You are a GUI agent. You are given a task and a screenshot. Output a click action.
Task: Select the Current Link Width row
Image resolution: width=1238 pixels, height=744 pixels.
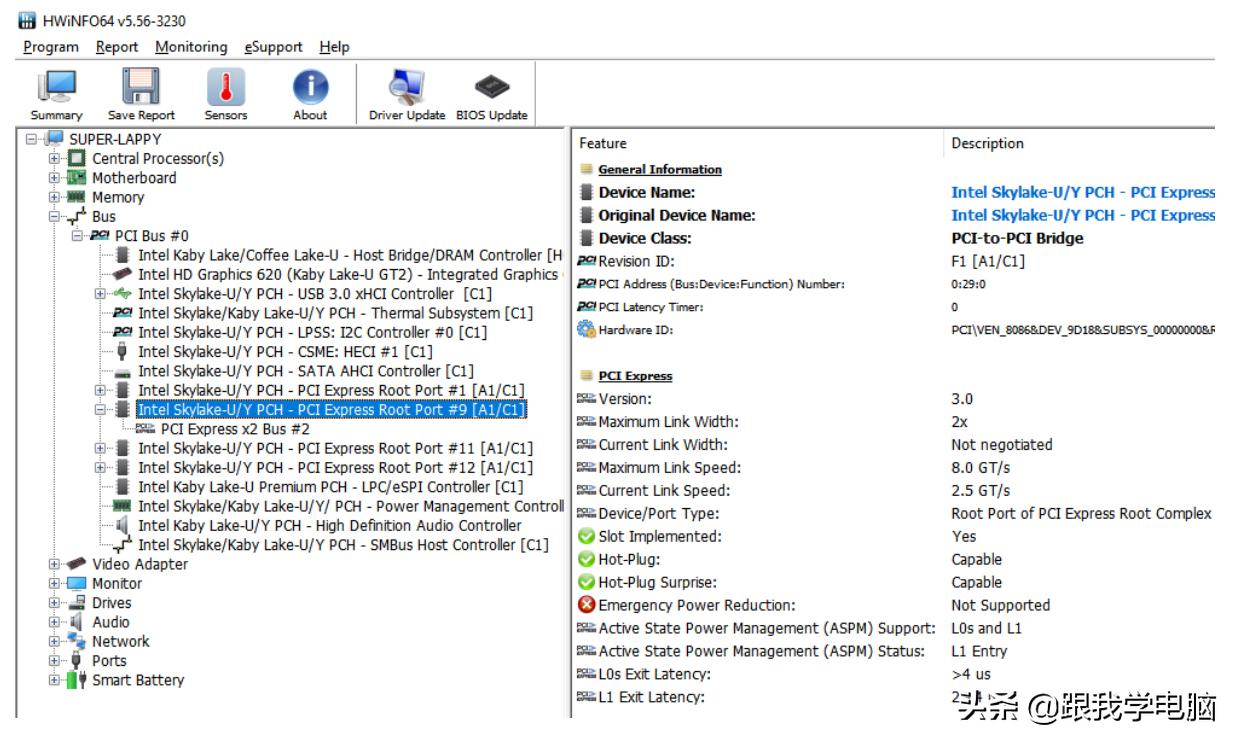[x=895, y=444]
